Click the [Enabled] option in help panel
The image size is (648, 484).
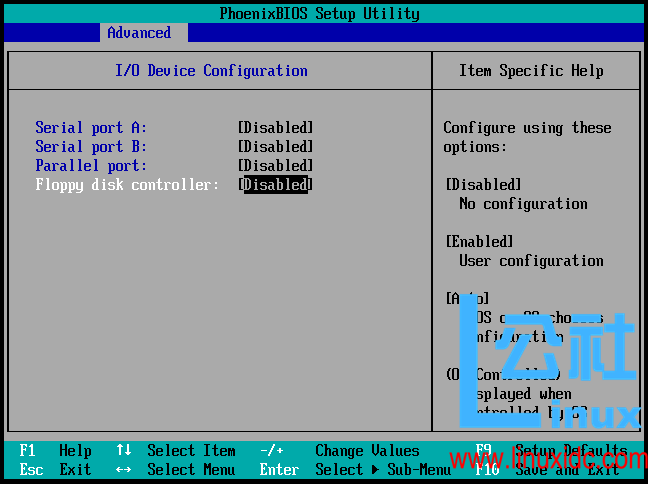click(x=479, y=241)
